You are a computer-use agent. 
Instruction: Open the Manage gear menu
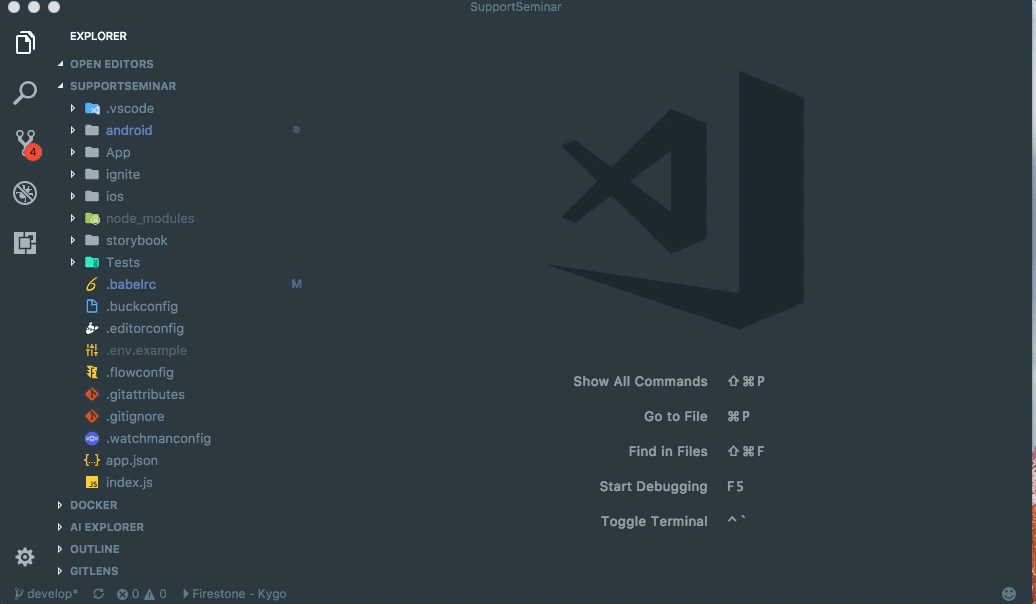tap(25, 556)
